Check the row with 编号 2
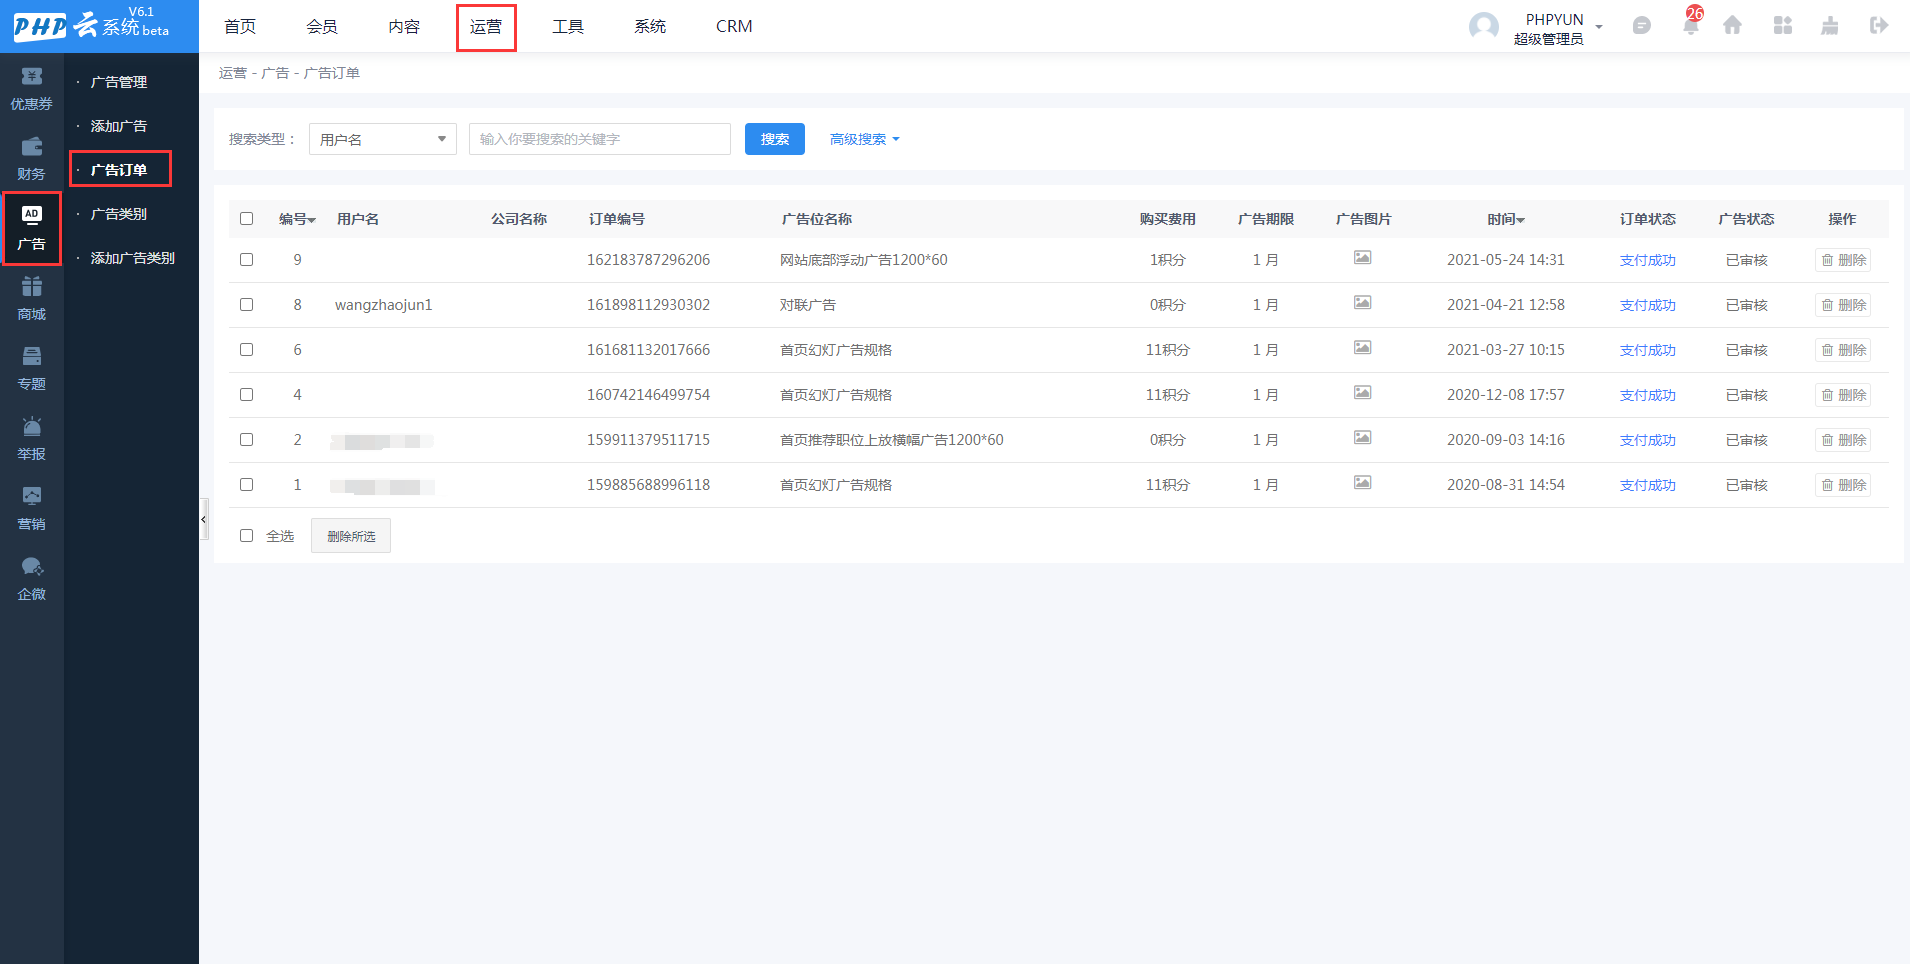 click(246, 440)
